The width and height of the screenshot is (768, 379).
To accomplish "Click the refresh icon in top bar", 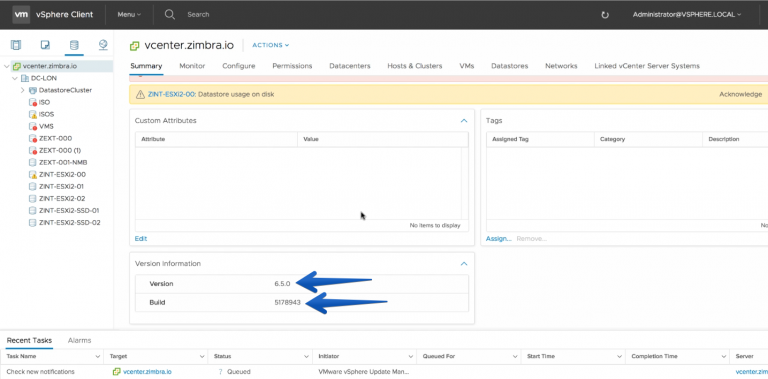I will pos(605,15).
